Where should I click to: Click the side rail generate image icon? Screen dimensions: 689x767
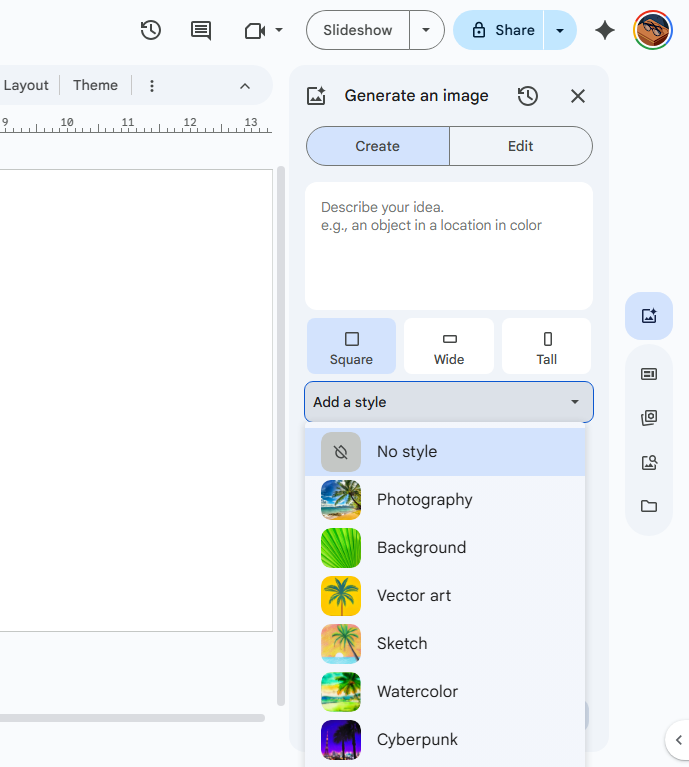(x=649, y=316)
